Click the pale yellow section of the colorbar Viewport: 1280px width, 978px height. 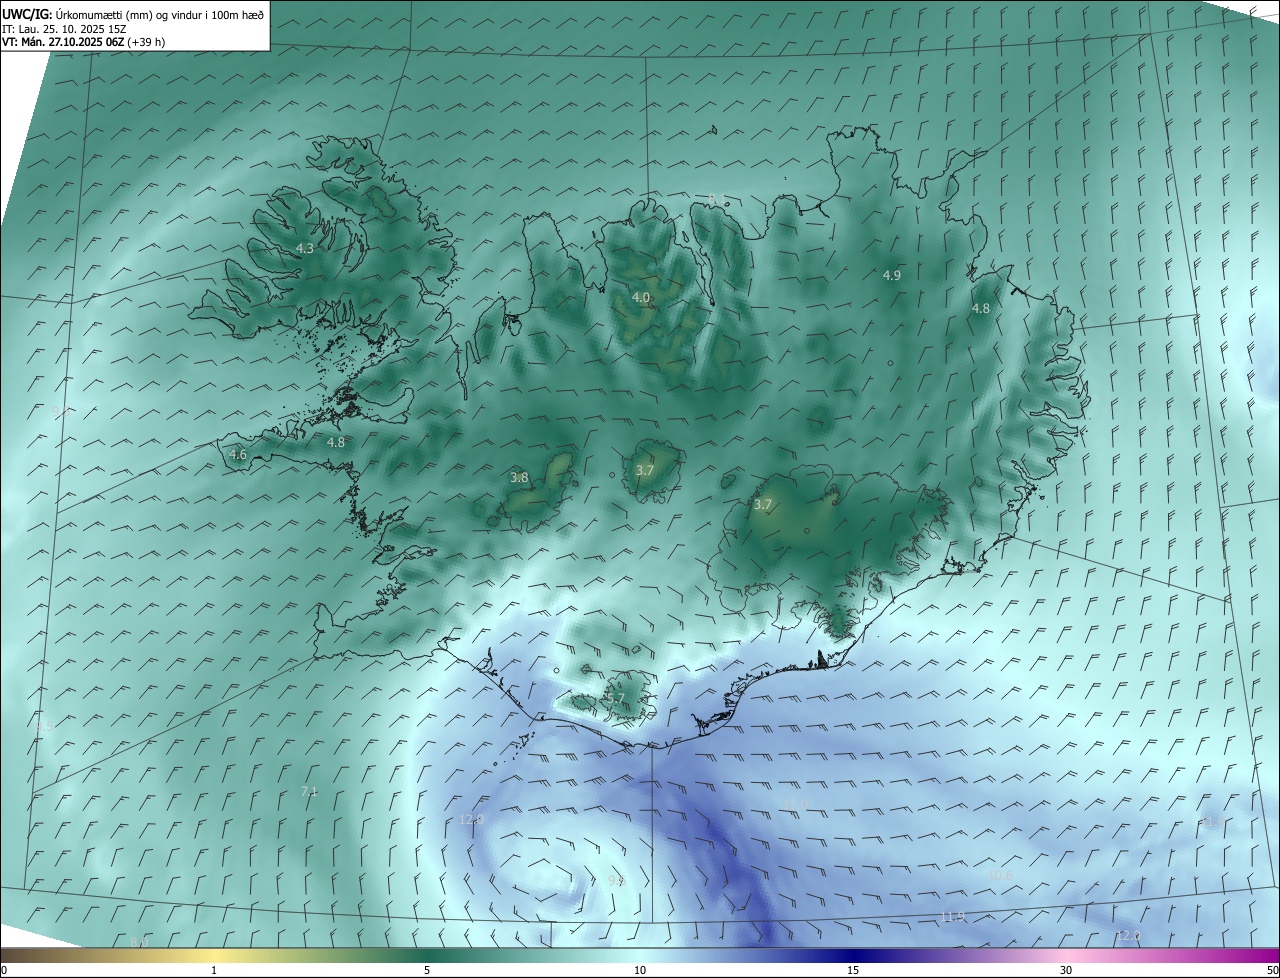pyautogui.click(x=215, y=955)
